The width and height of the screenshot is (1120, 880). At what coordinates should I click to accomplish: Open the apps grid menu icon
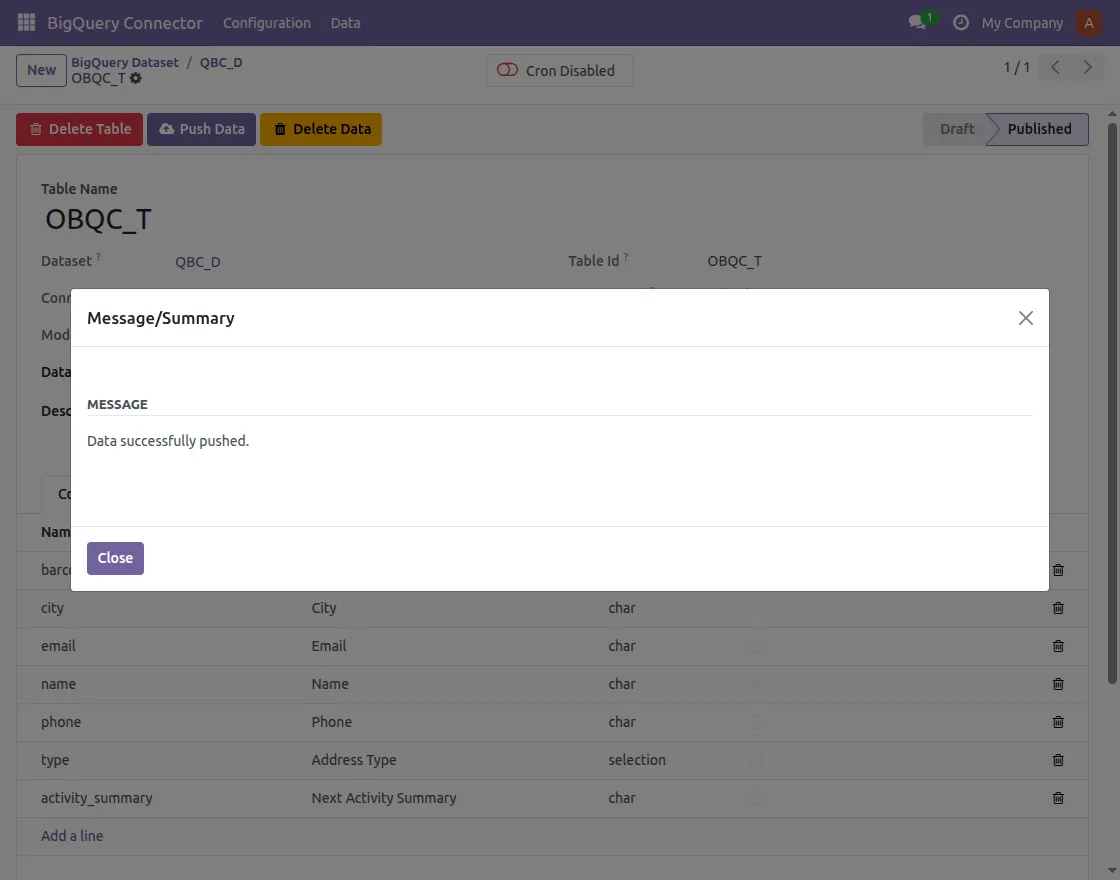pyautogui.click(x=26, y=22)
